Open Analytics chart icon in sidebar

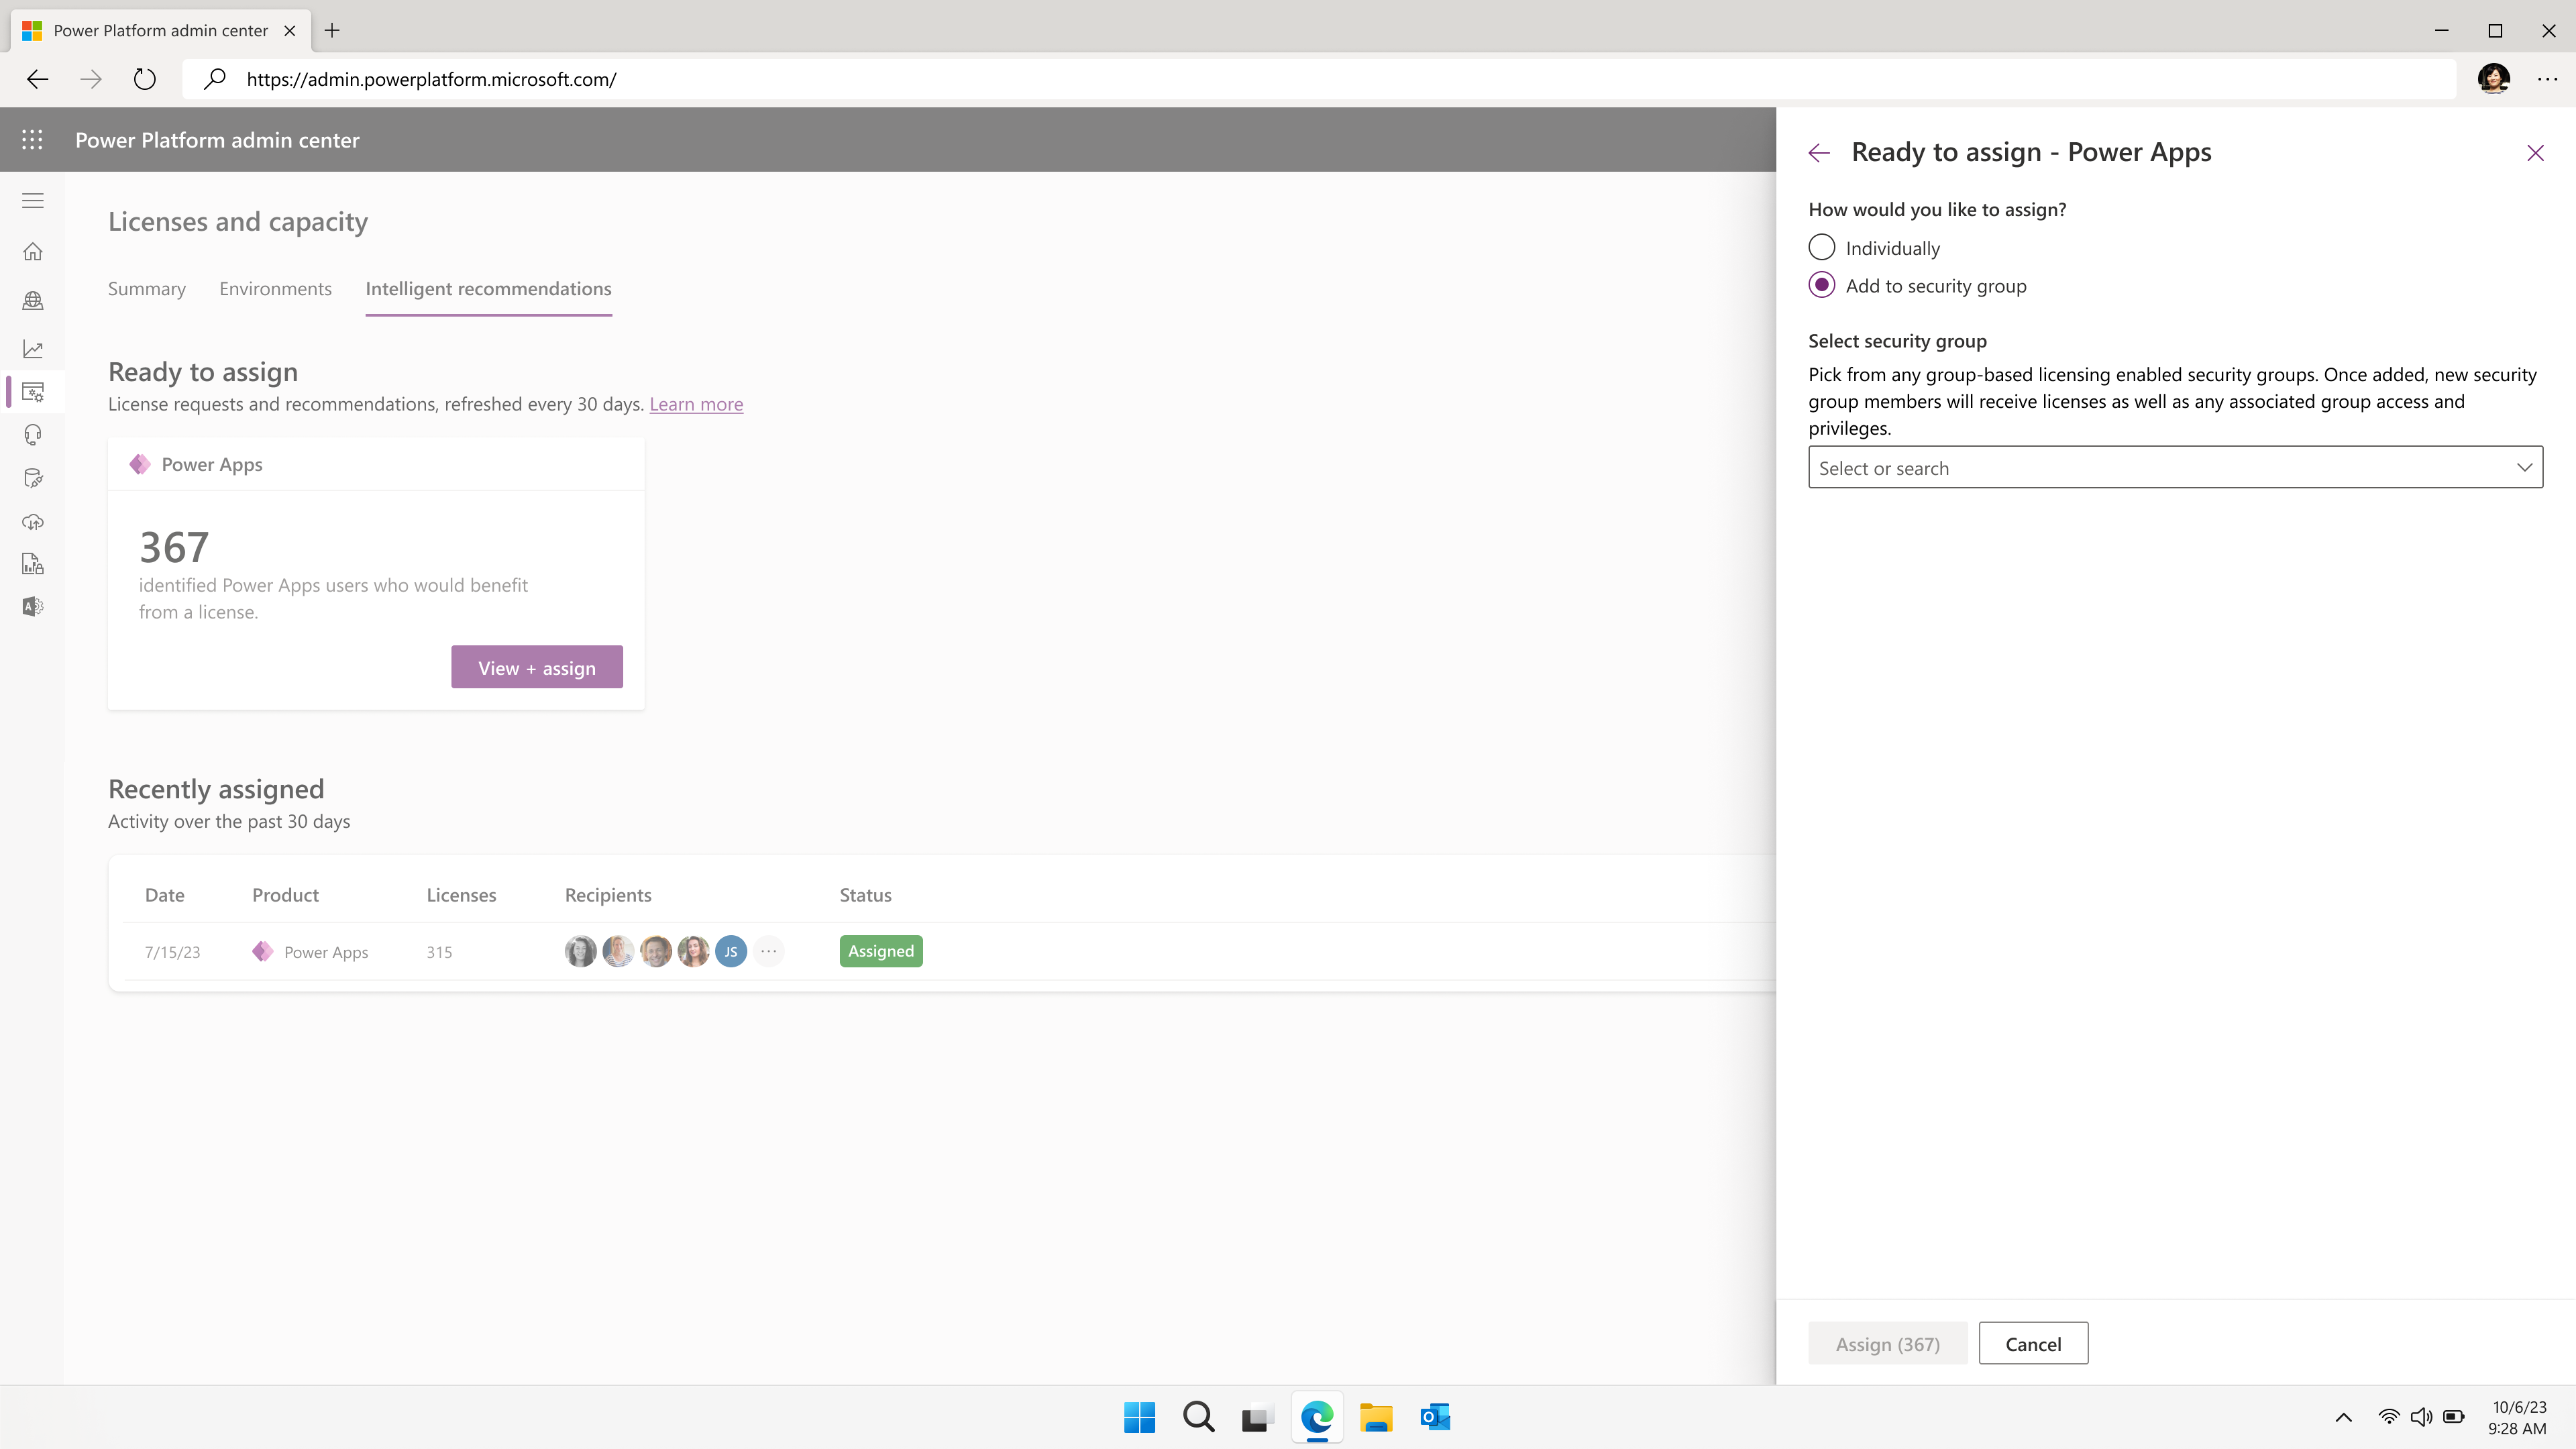pyautogui.click(x=32, y=349)
